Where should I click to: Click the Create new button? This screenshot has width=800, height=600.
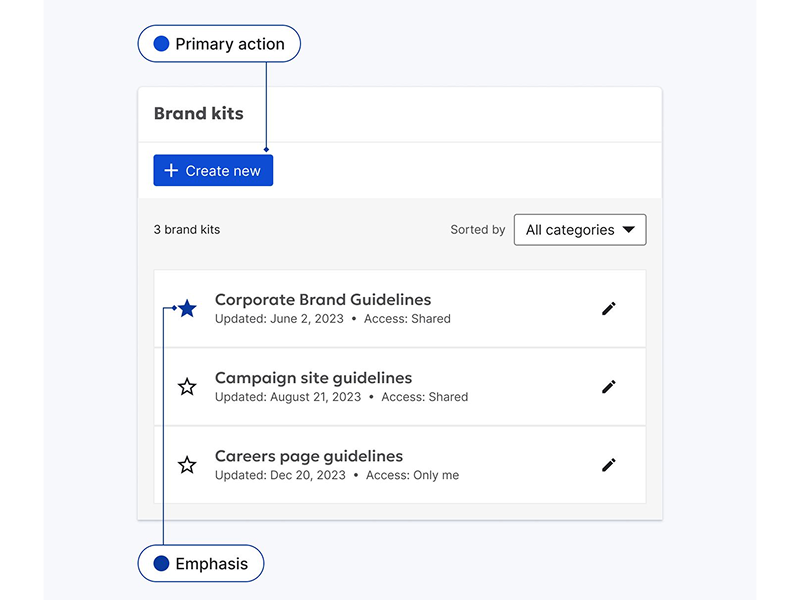click(x=212, y=170)
